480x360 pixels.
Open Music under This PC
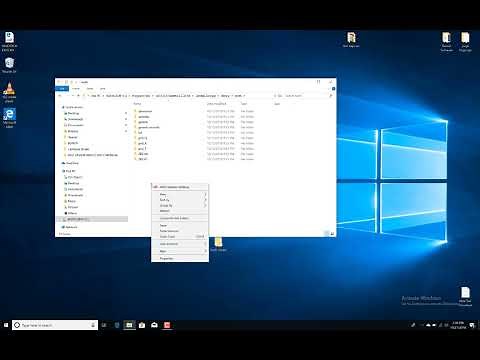pyautogui.click(x=70, y=201)
